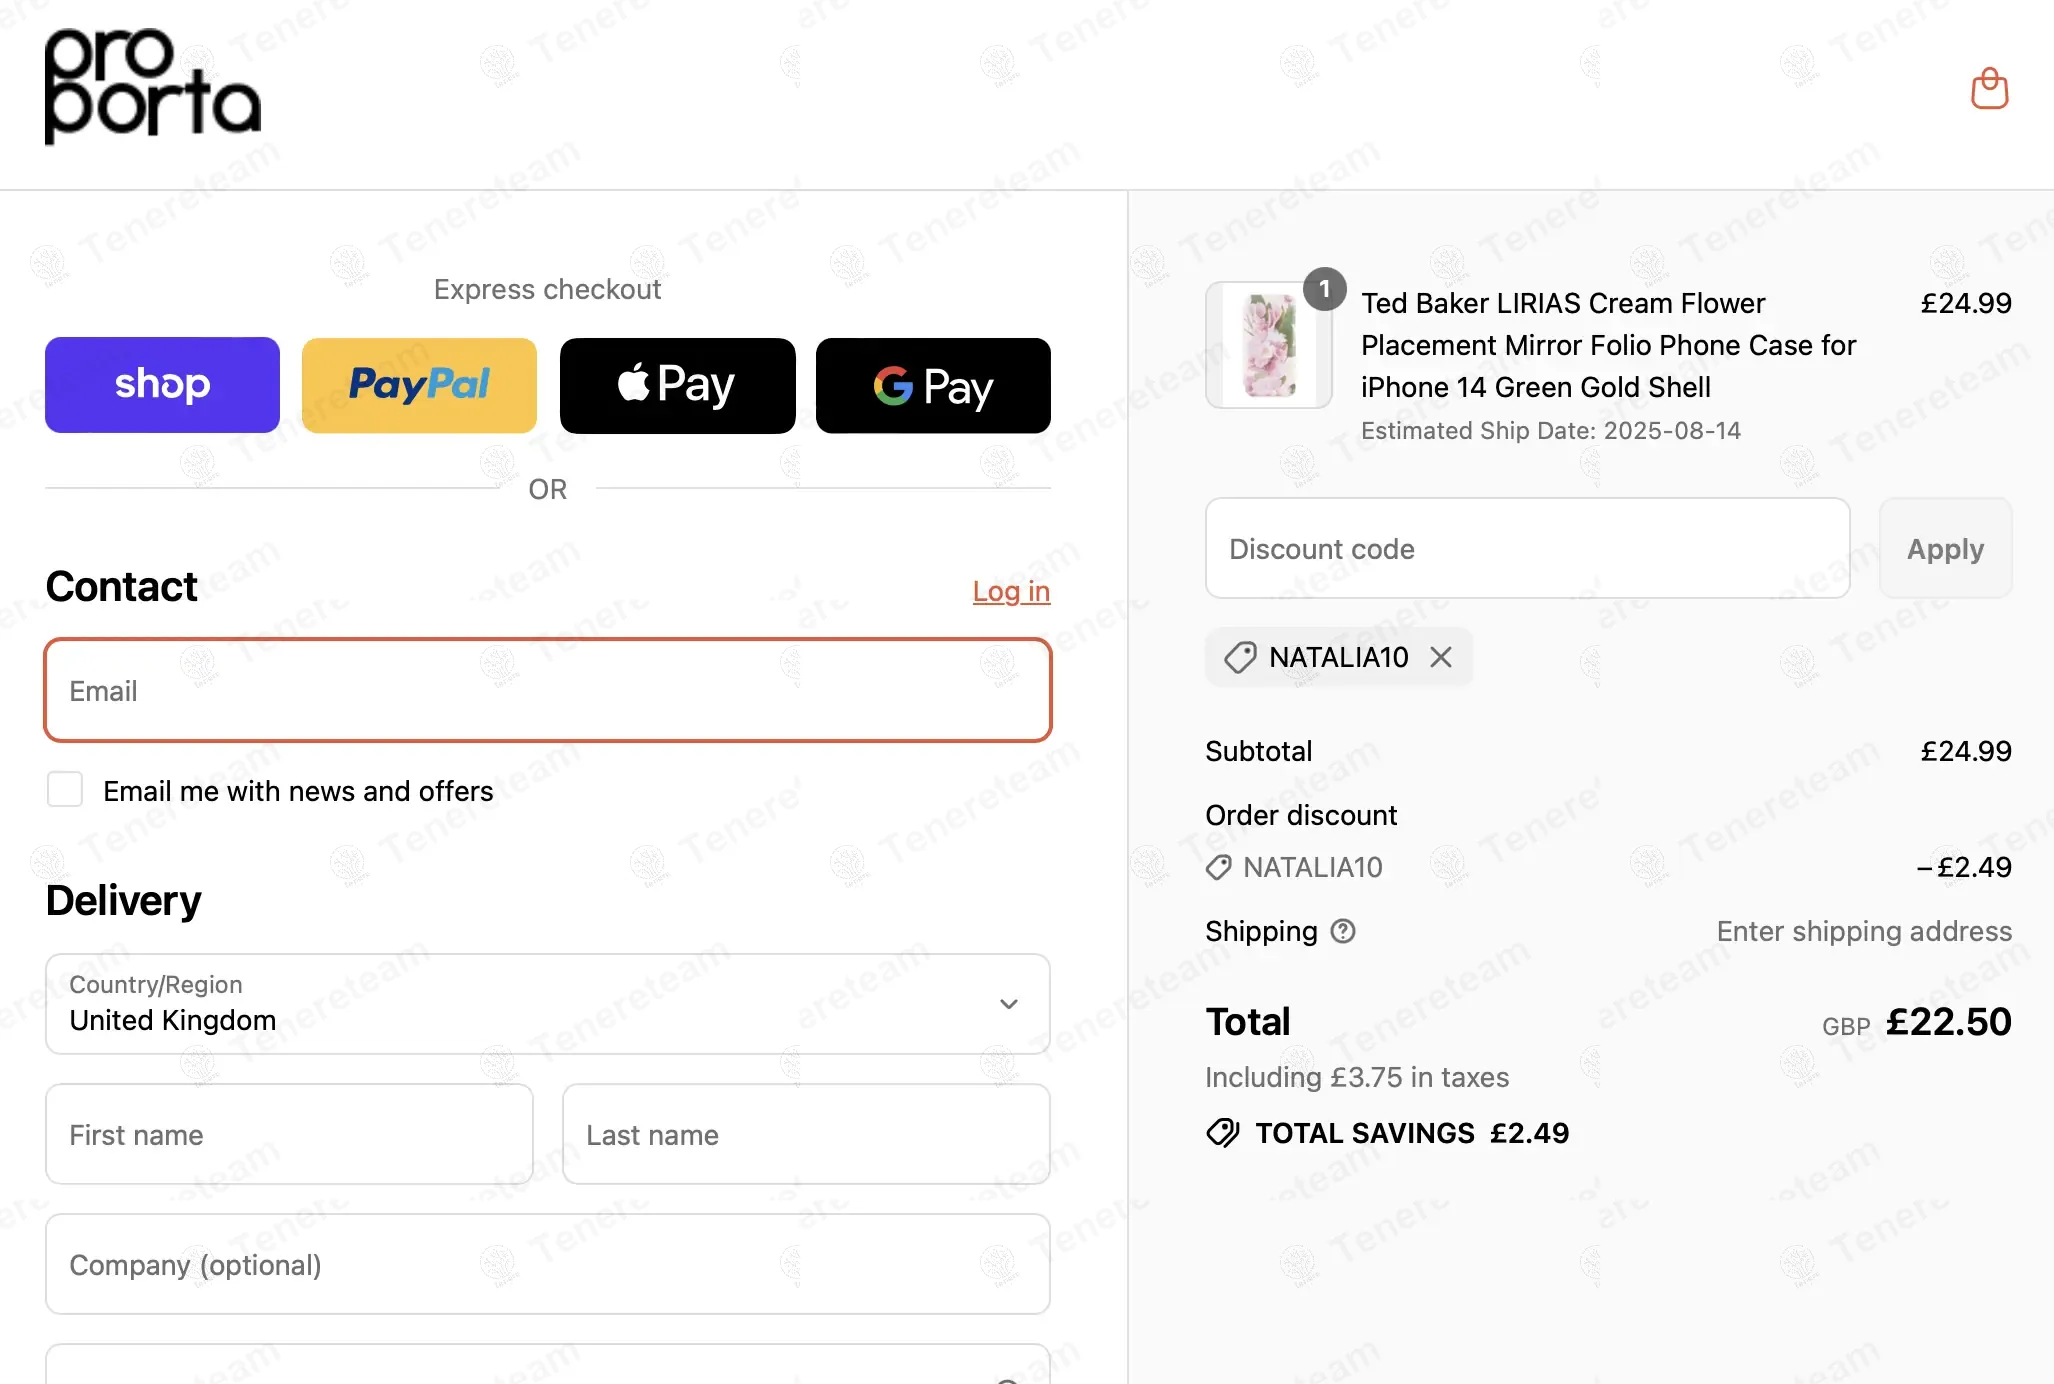Image resolution: width=2054 pixels, height=1384 pixels.
Task: Select the Ted Baker LIRIAS product title
Action: click(x=1608, y=345)
